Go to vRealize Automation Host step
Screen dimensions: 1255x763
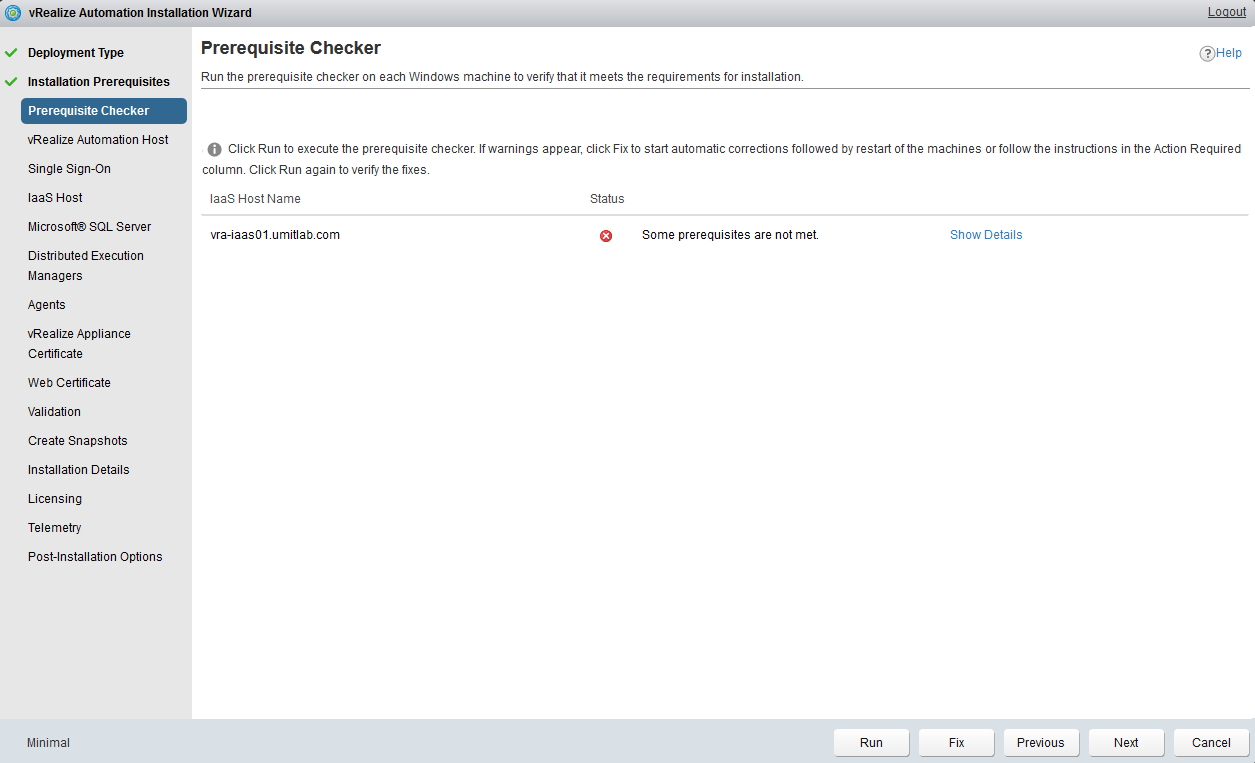point(98,140)
